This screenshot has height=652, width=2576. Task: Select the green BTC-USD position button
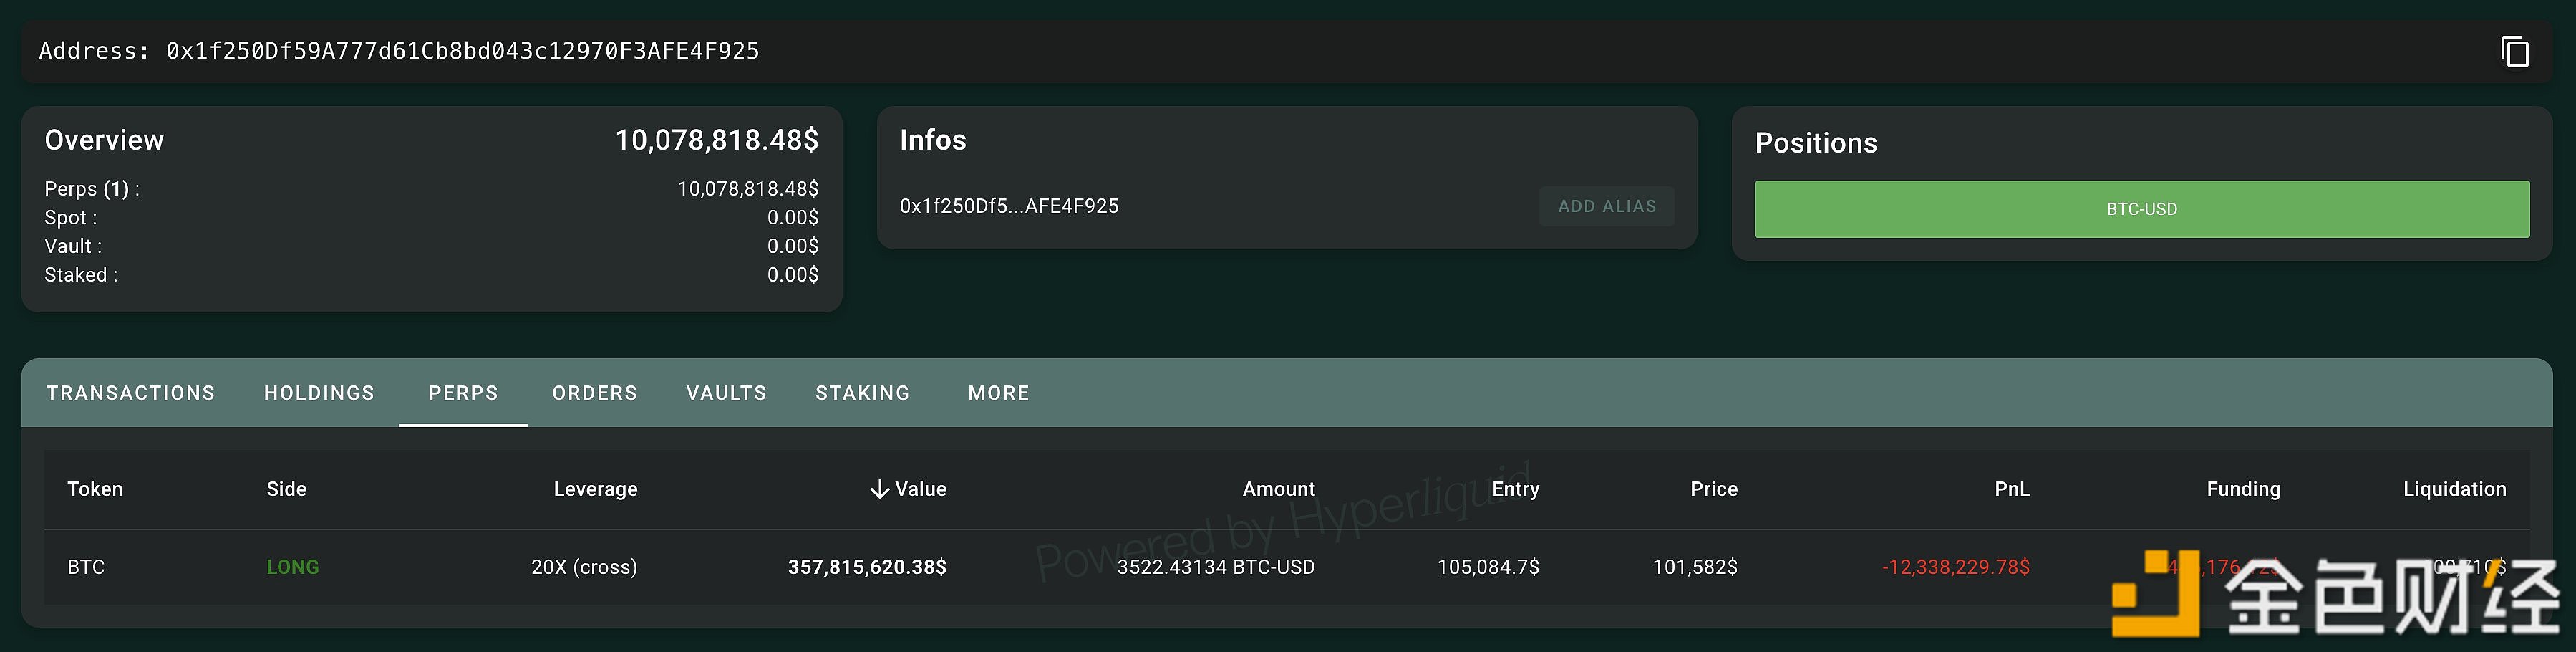point(2141,209)
